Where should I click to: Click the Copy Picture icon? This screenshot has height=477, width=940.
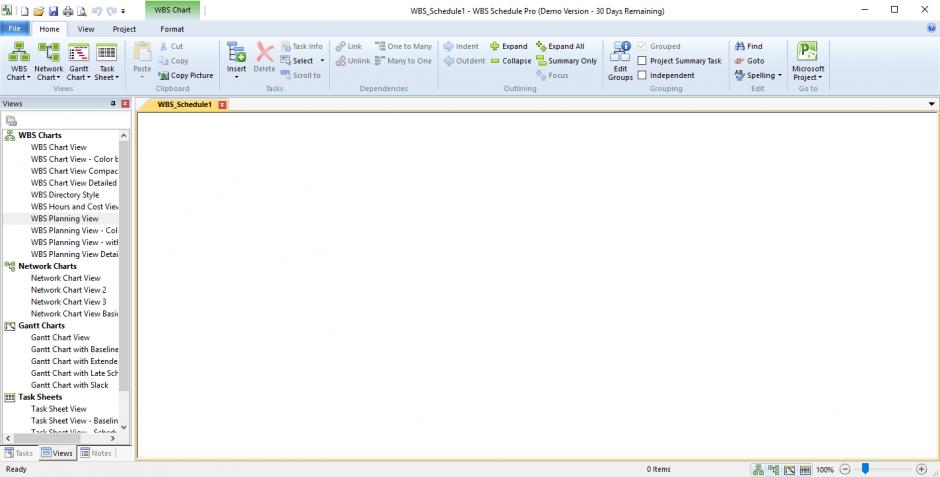(164, 76)
